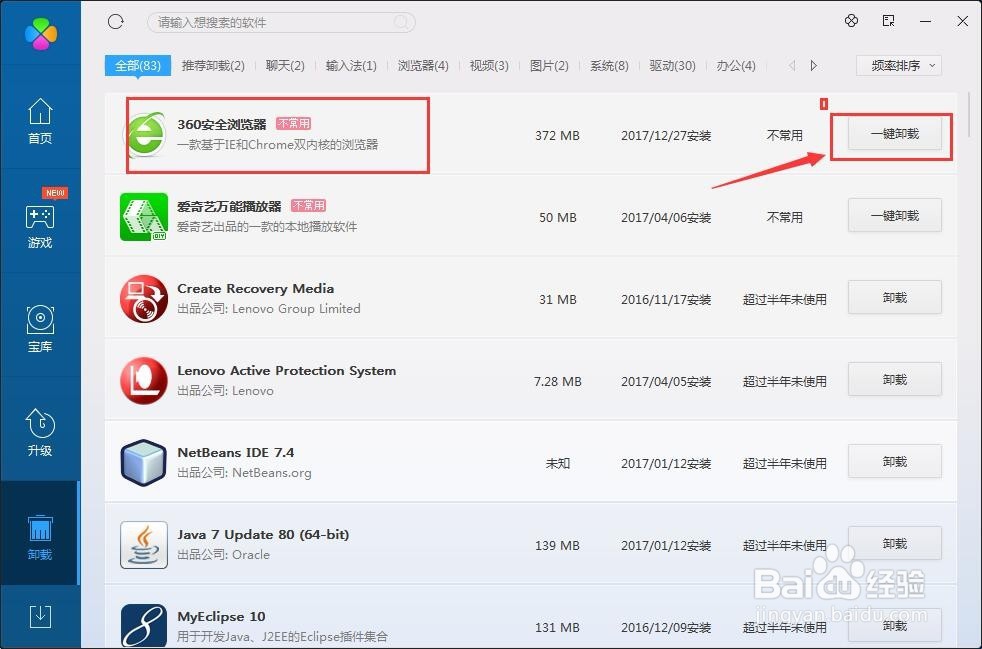Image resolution: width=982 pixels, height=649 pixels.
Task: Click 卸载 to uninstall NetBeans IDE 7.4
Action: pos(893,461)
